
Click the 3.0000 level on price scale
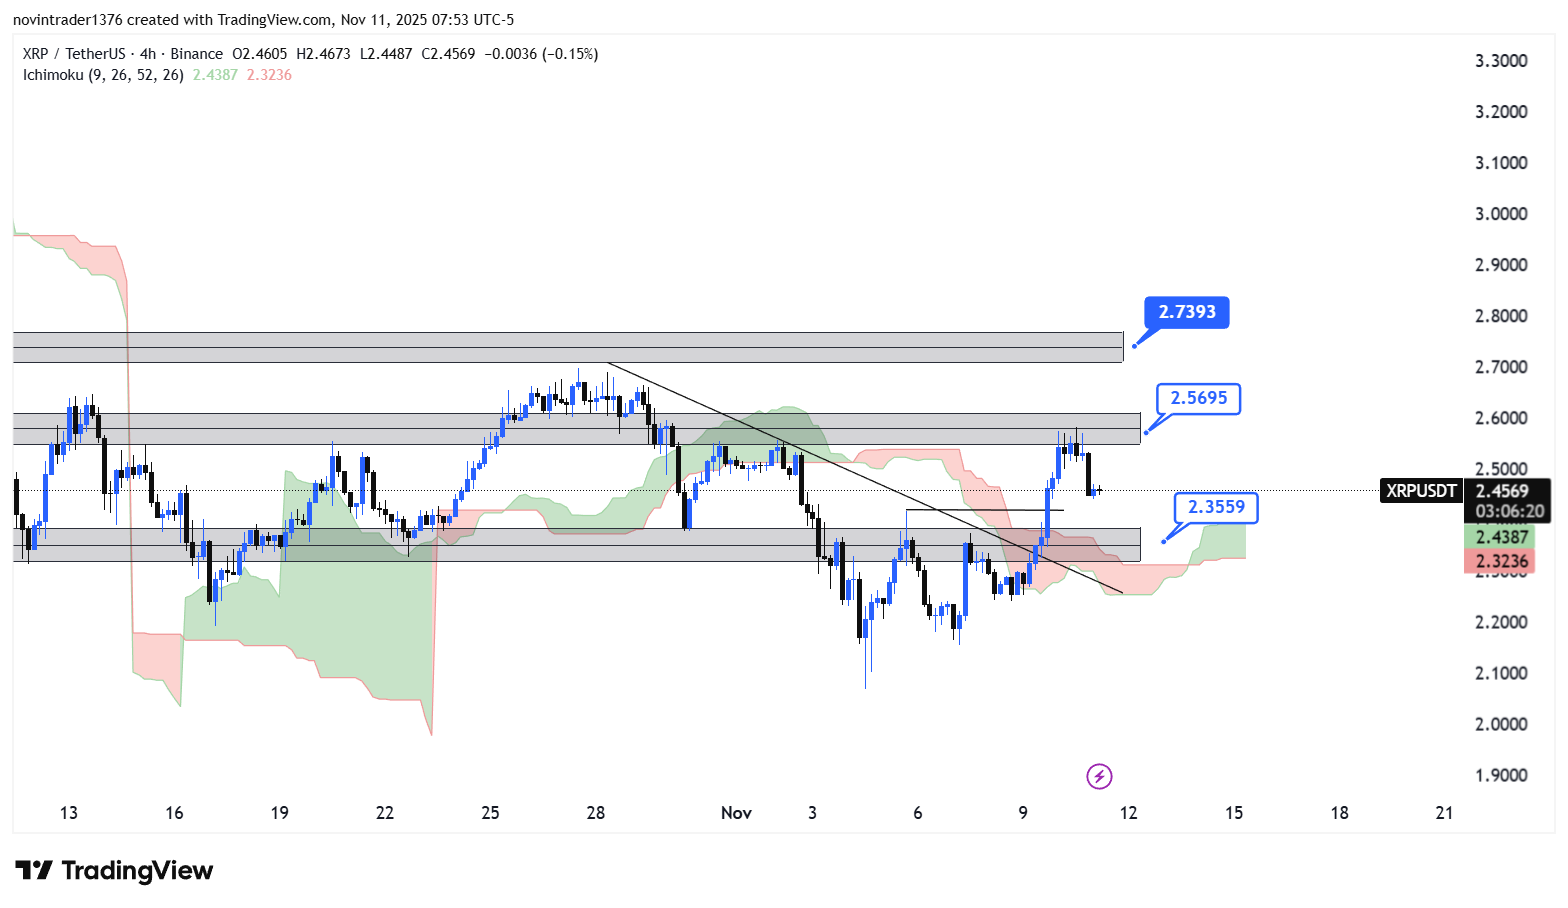point(1501,214)
